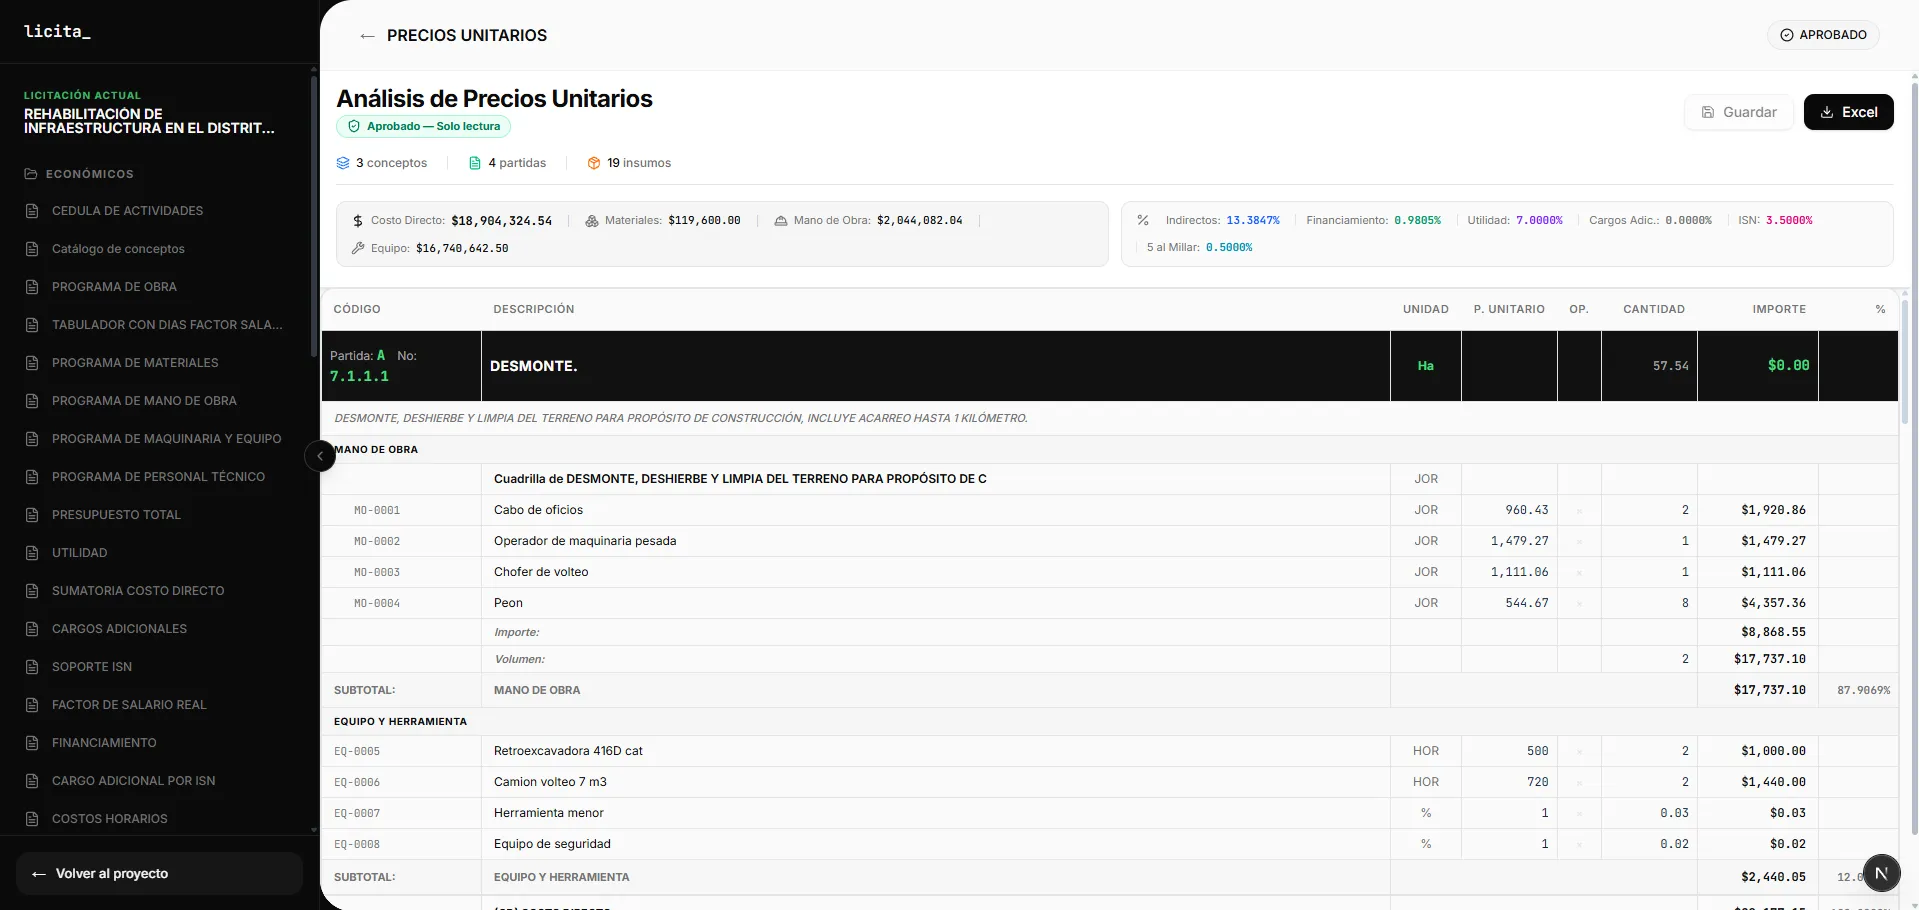Click 5 al Millar value 0.5000%
This screenshot has width=1919, height=910.
click(1229, 247)
